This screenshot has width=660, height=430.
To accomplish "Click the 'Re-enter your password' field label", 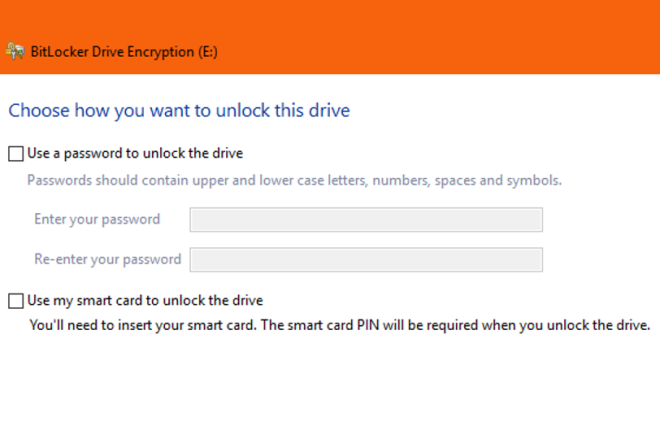I will tap(108, 259).
